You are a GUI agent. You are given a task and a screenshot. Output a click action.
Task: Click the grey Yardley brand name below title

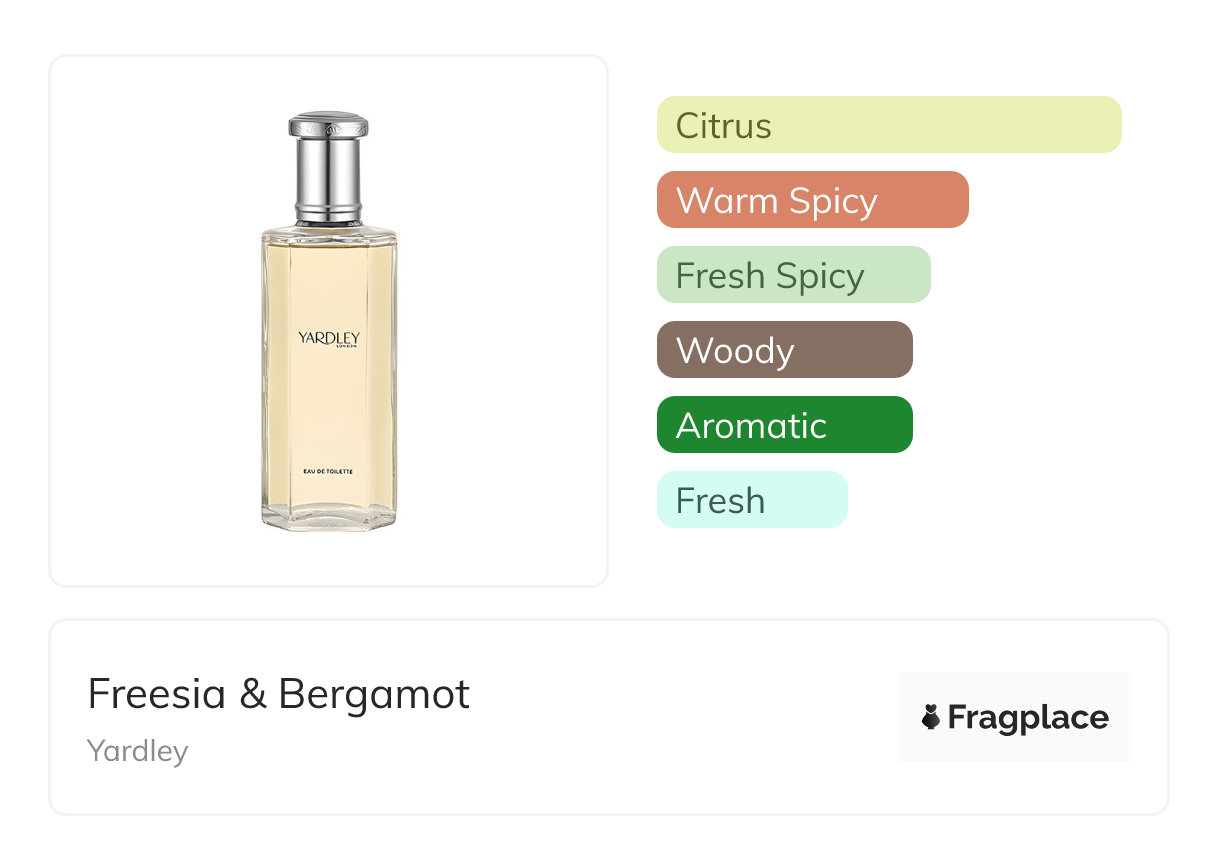click(137, 751)
